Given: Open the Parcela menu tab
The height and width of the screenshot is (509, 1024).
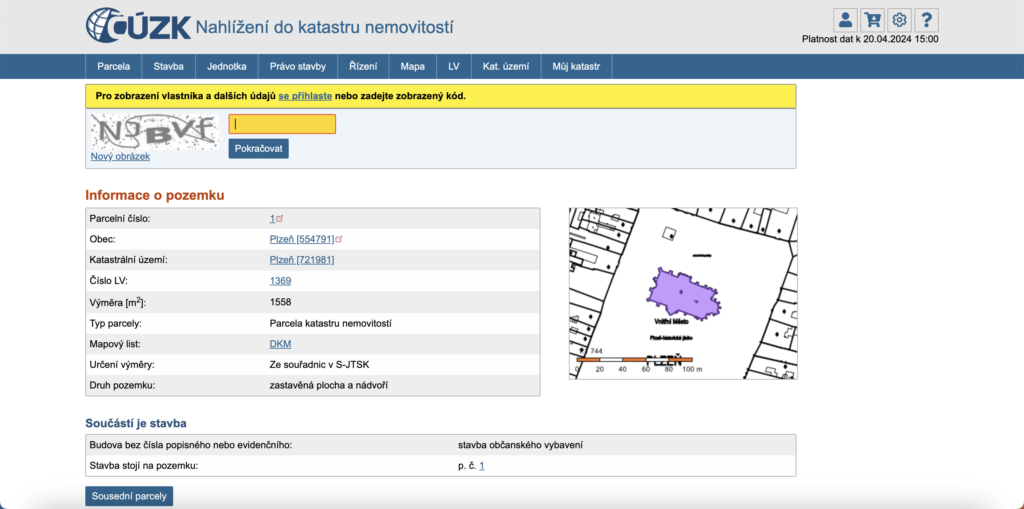Looking at the screenshot, I should (x=113, y=66).
